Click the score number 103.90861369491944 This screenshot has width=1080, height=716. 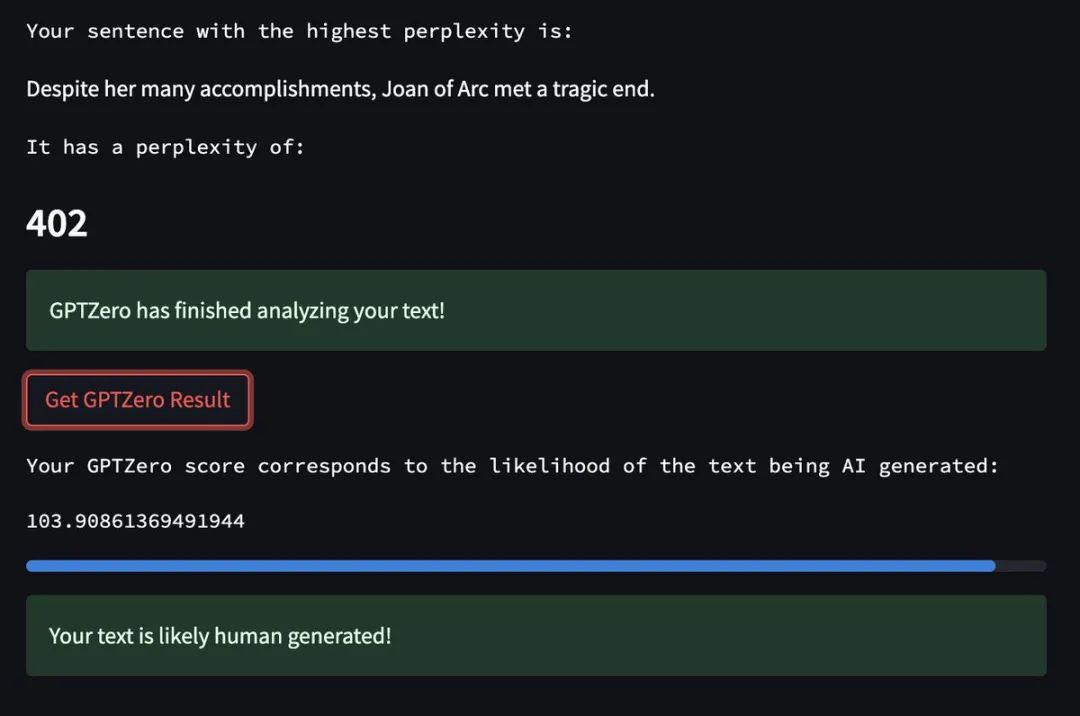tap(136, 521)
